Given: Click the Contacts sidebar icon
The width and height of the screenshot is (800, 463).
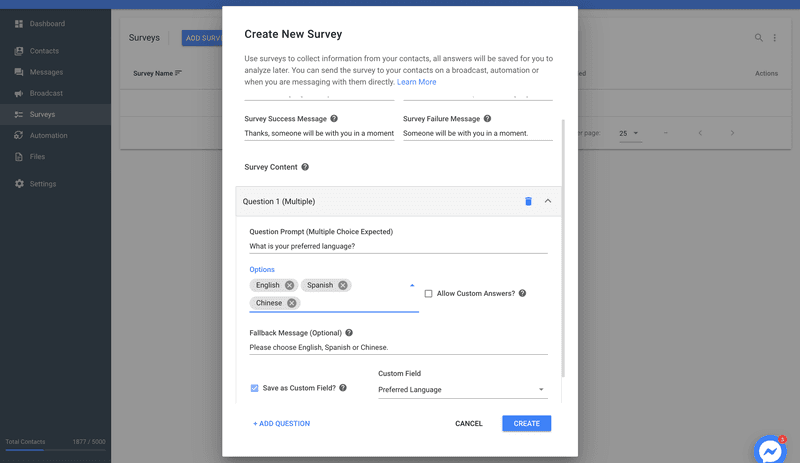Looking at the screenshot, I should click(19, 51).
